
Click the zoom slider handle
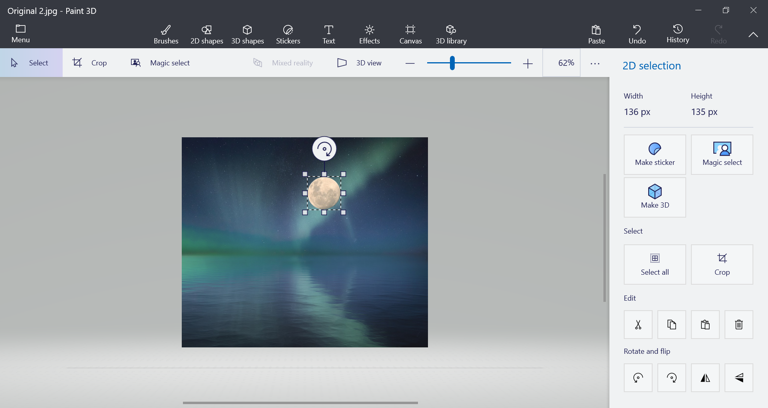click(x=452, y=63)
